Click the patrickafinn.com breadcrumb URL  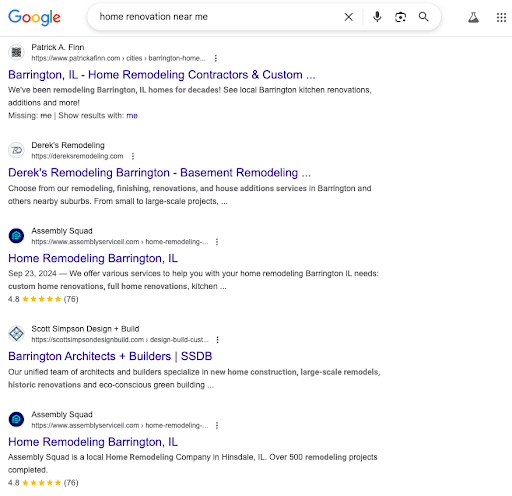point(118,58)
